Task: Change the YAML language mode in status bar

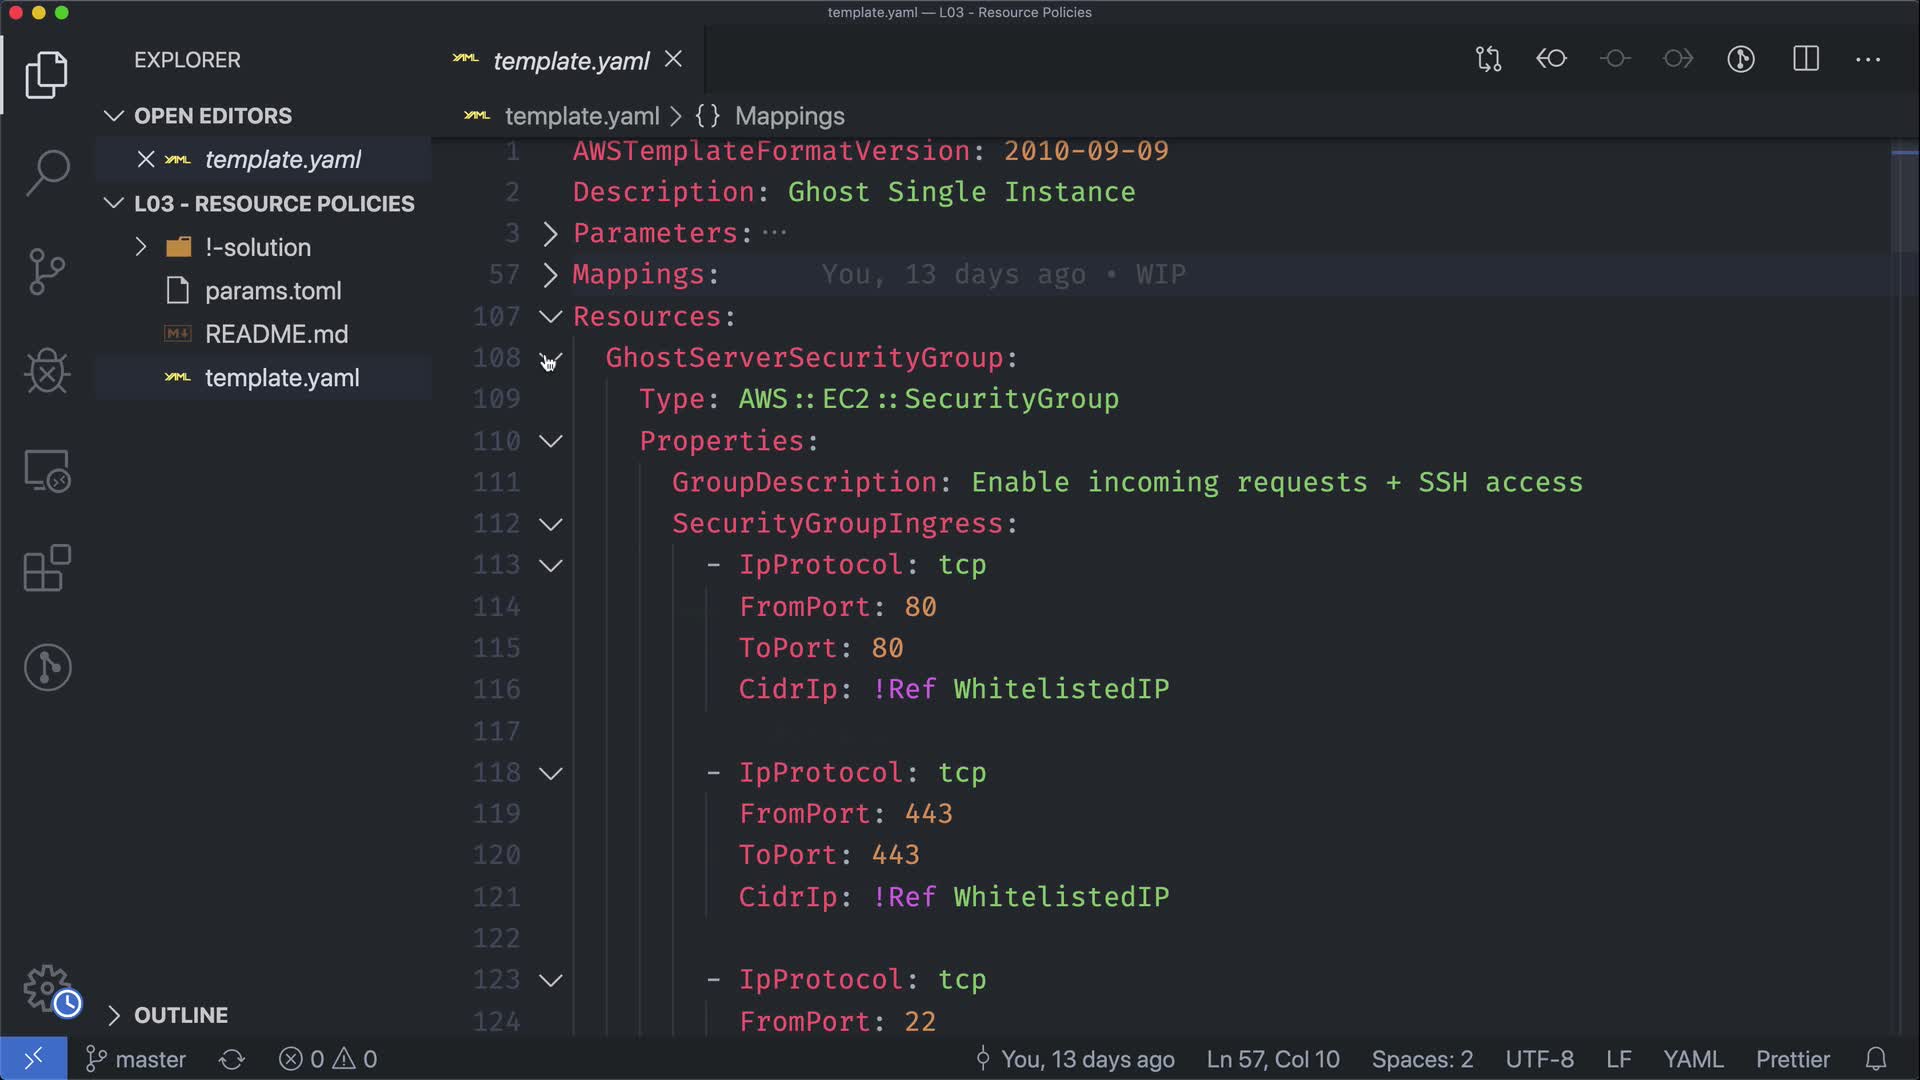Action: pos(1692,1059)
